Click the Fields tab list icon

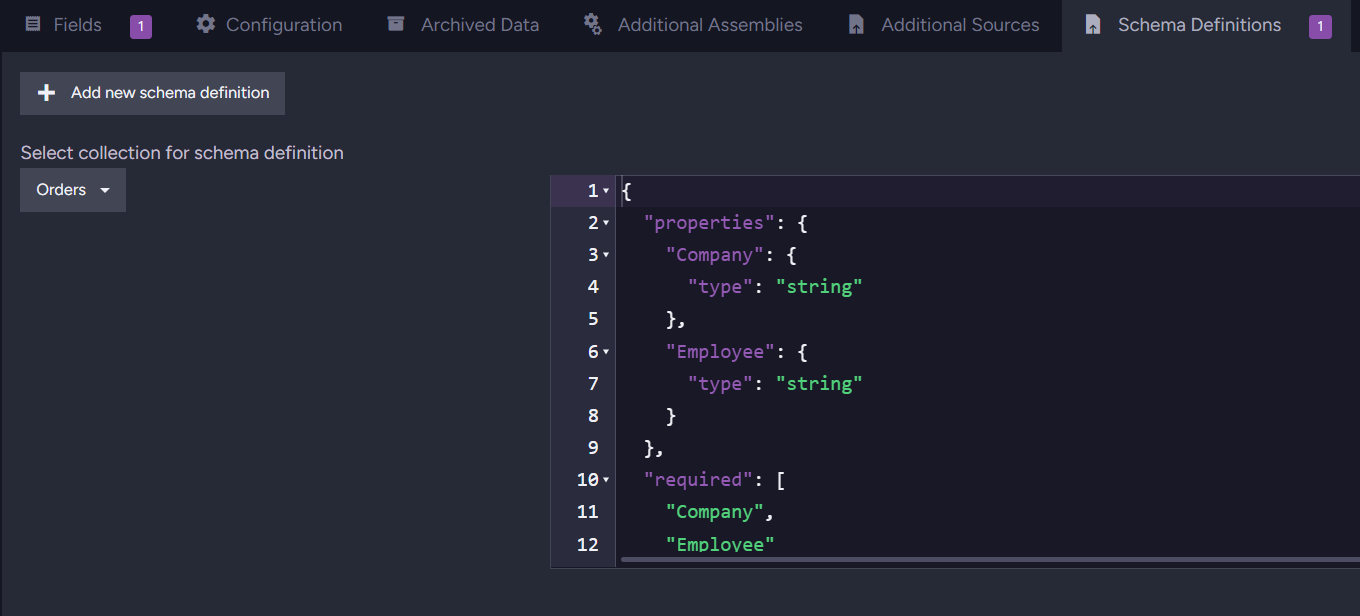(x=33, y=25)
